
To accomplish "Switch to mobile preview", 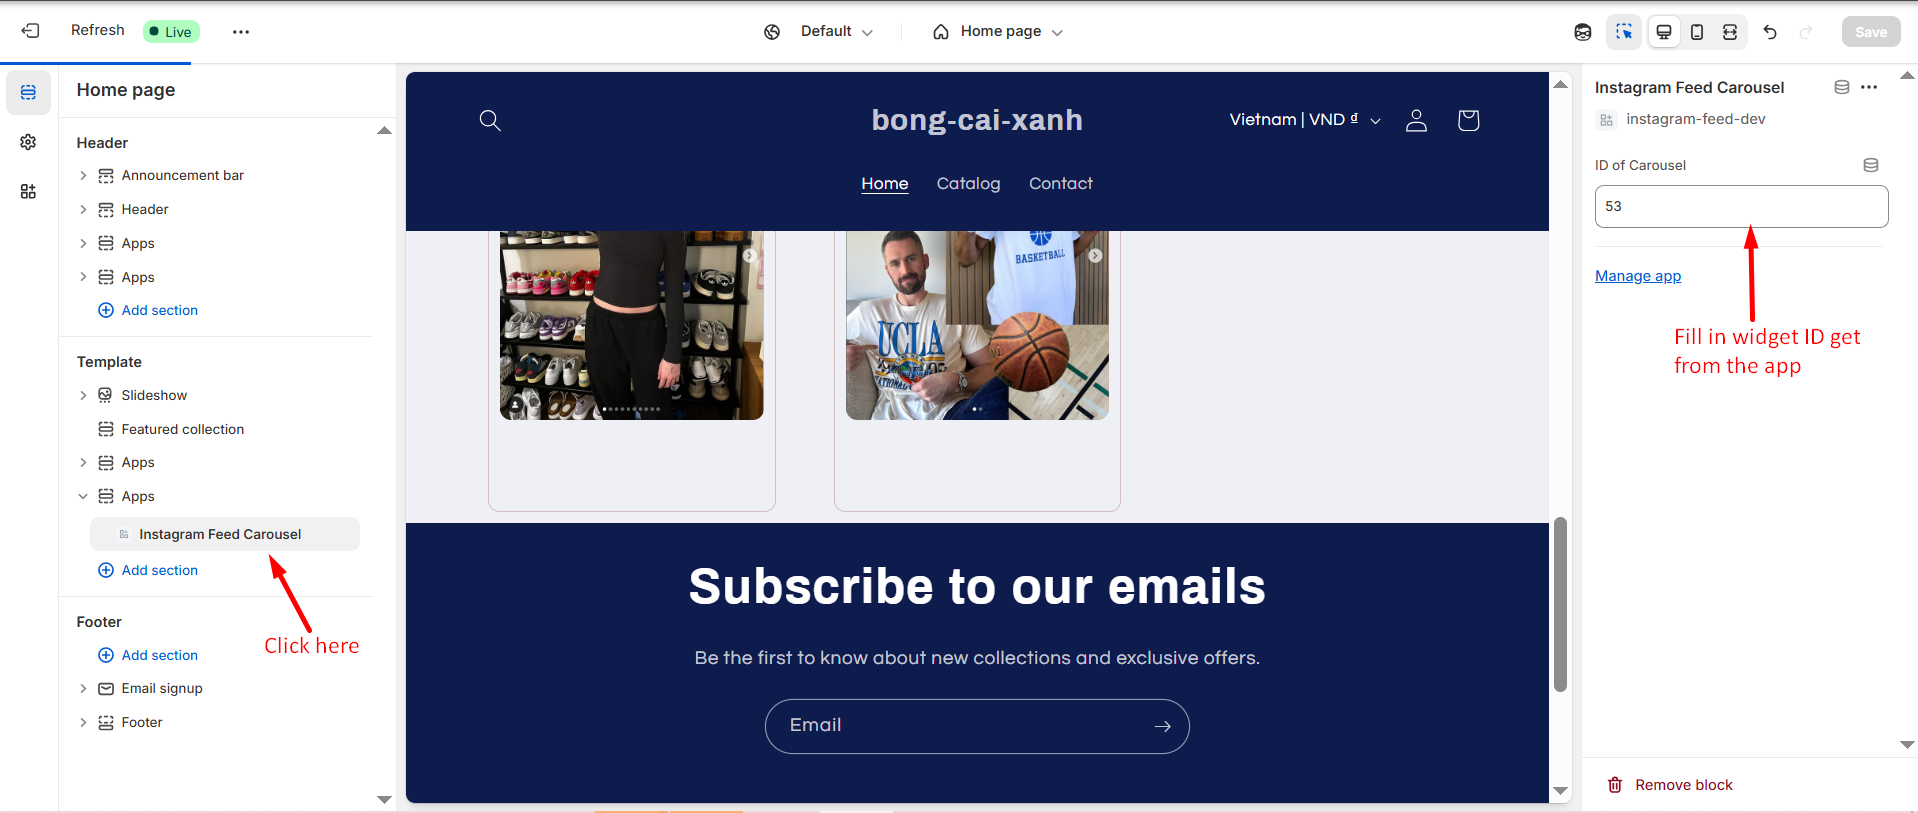I will pyautogui.click(x=1697, y=32).
